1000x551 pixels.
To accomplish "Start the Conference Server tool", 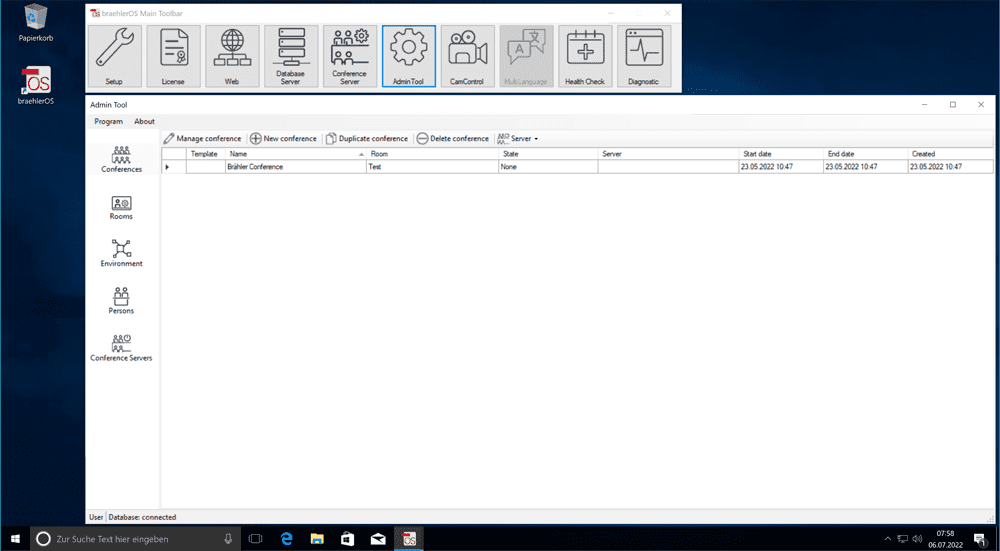I will tap(350, 56).
